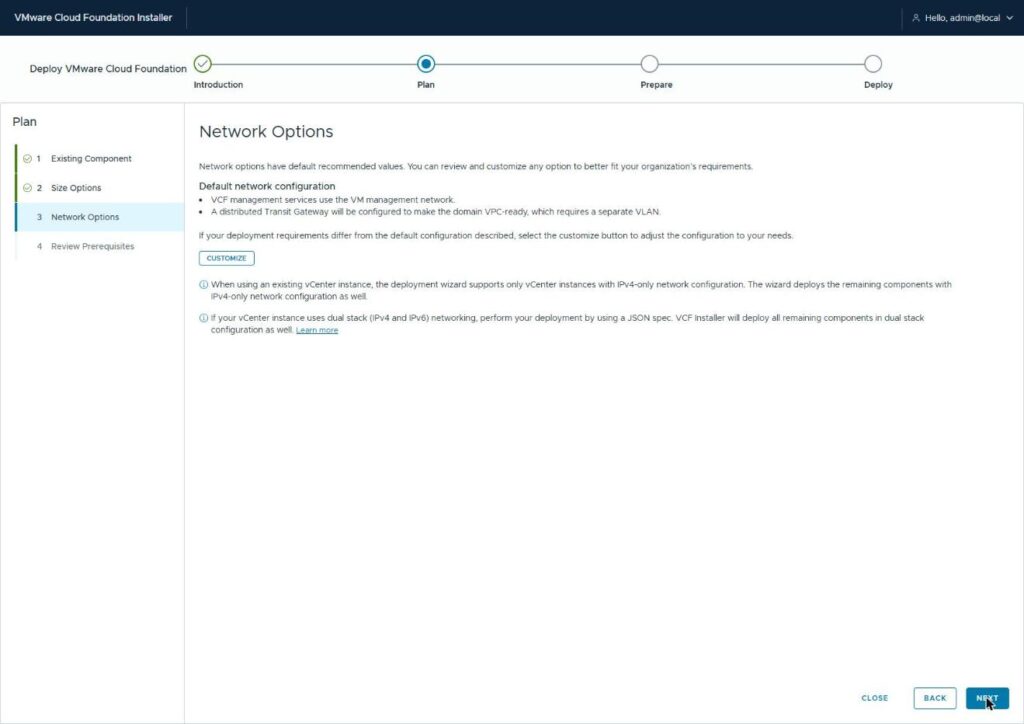Click the Network Options heading
This screenshot has height=724, width=1024.
[266, 131]
